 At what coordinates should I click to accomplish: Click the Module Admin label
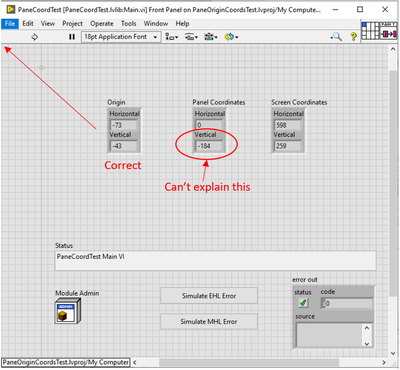[x=77, y=293]
